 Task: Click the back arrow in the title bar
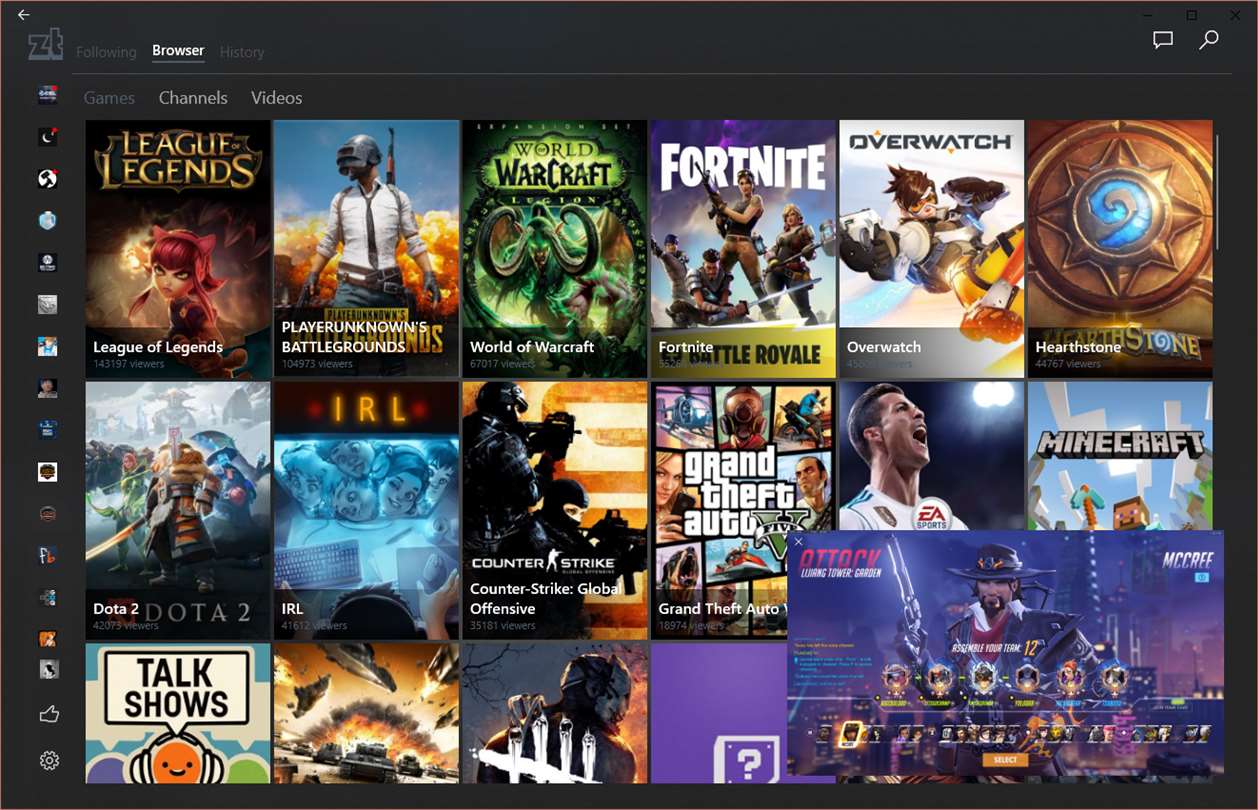tap(24, 15)
